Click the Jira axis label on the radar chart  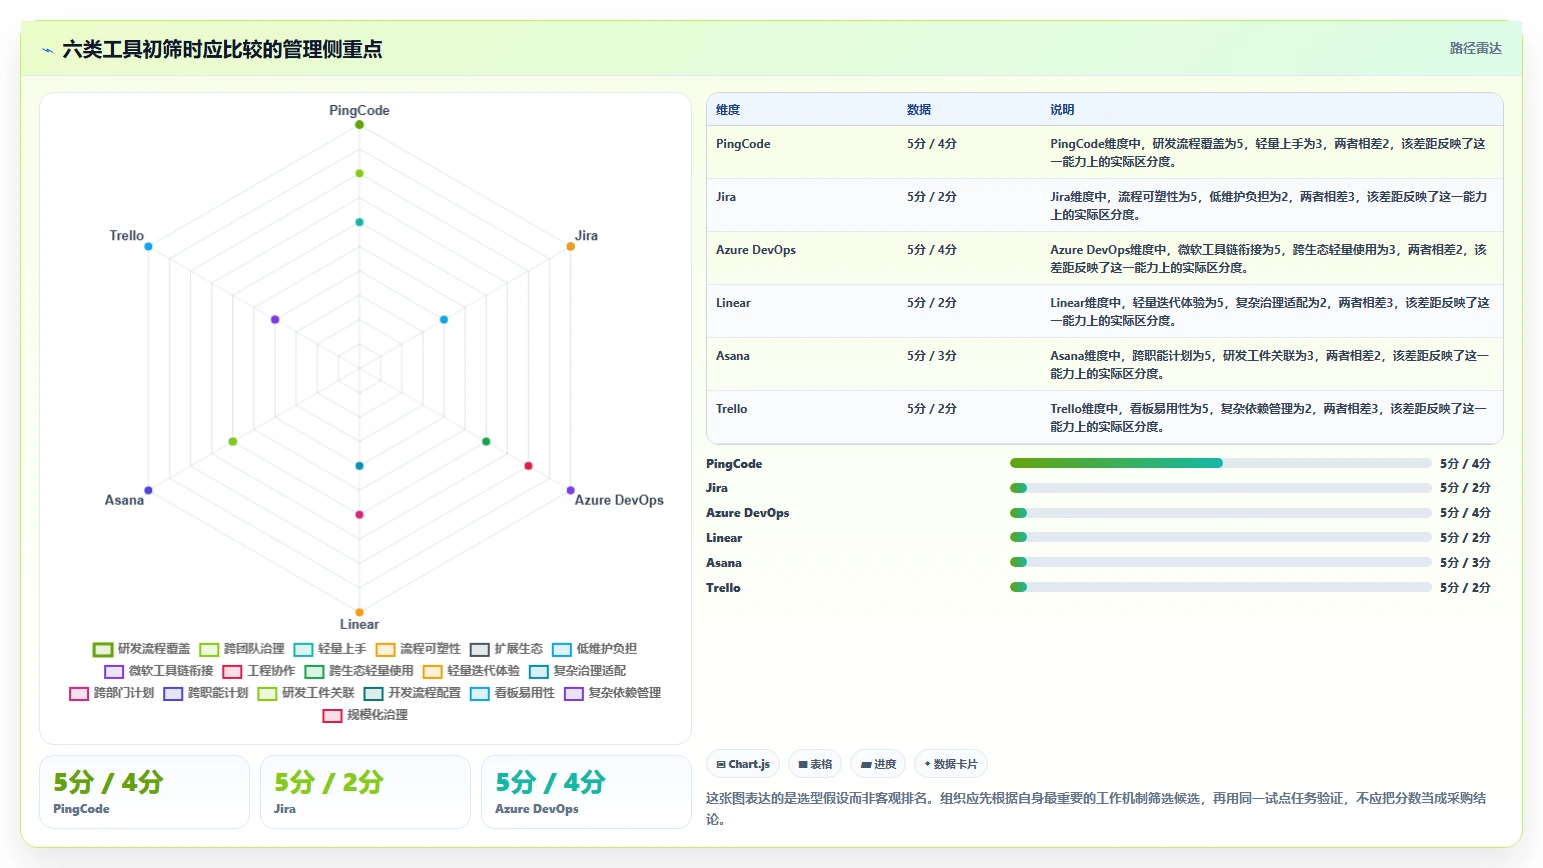[586, 236]
